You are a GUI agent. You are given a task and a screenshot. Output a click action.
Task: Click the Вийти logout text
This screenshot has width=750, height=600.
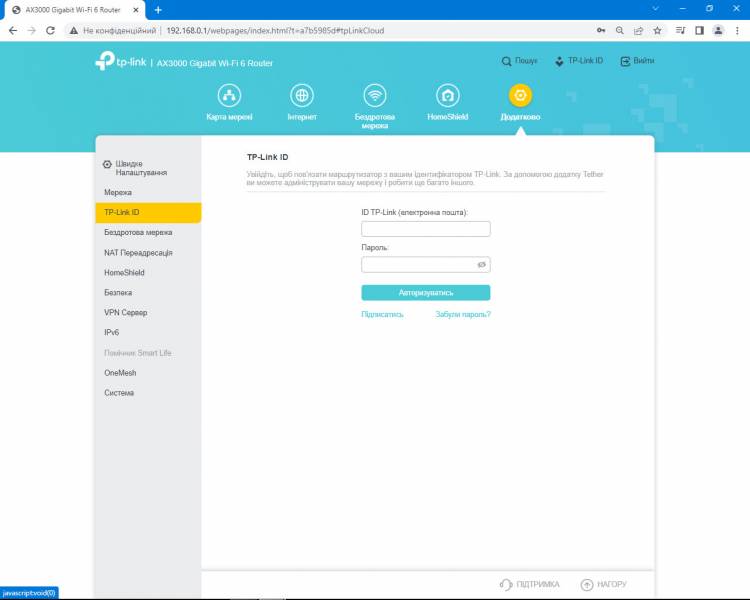tap(644, 61)
